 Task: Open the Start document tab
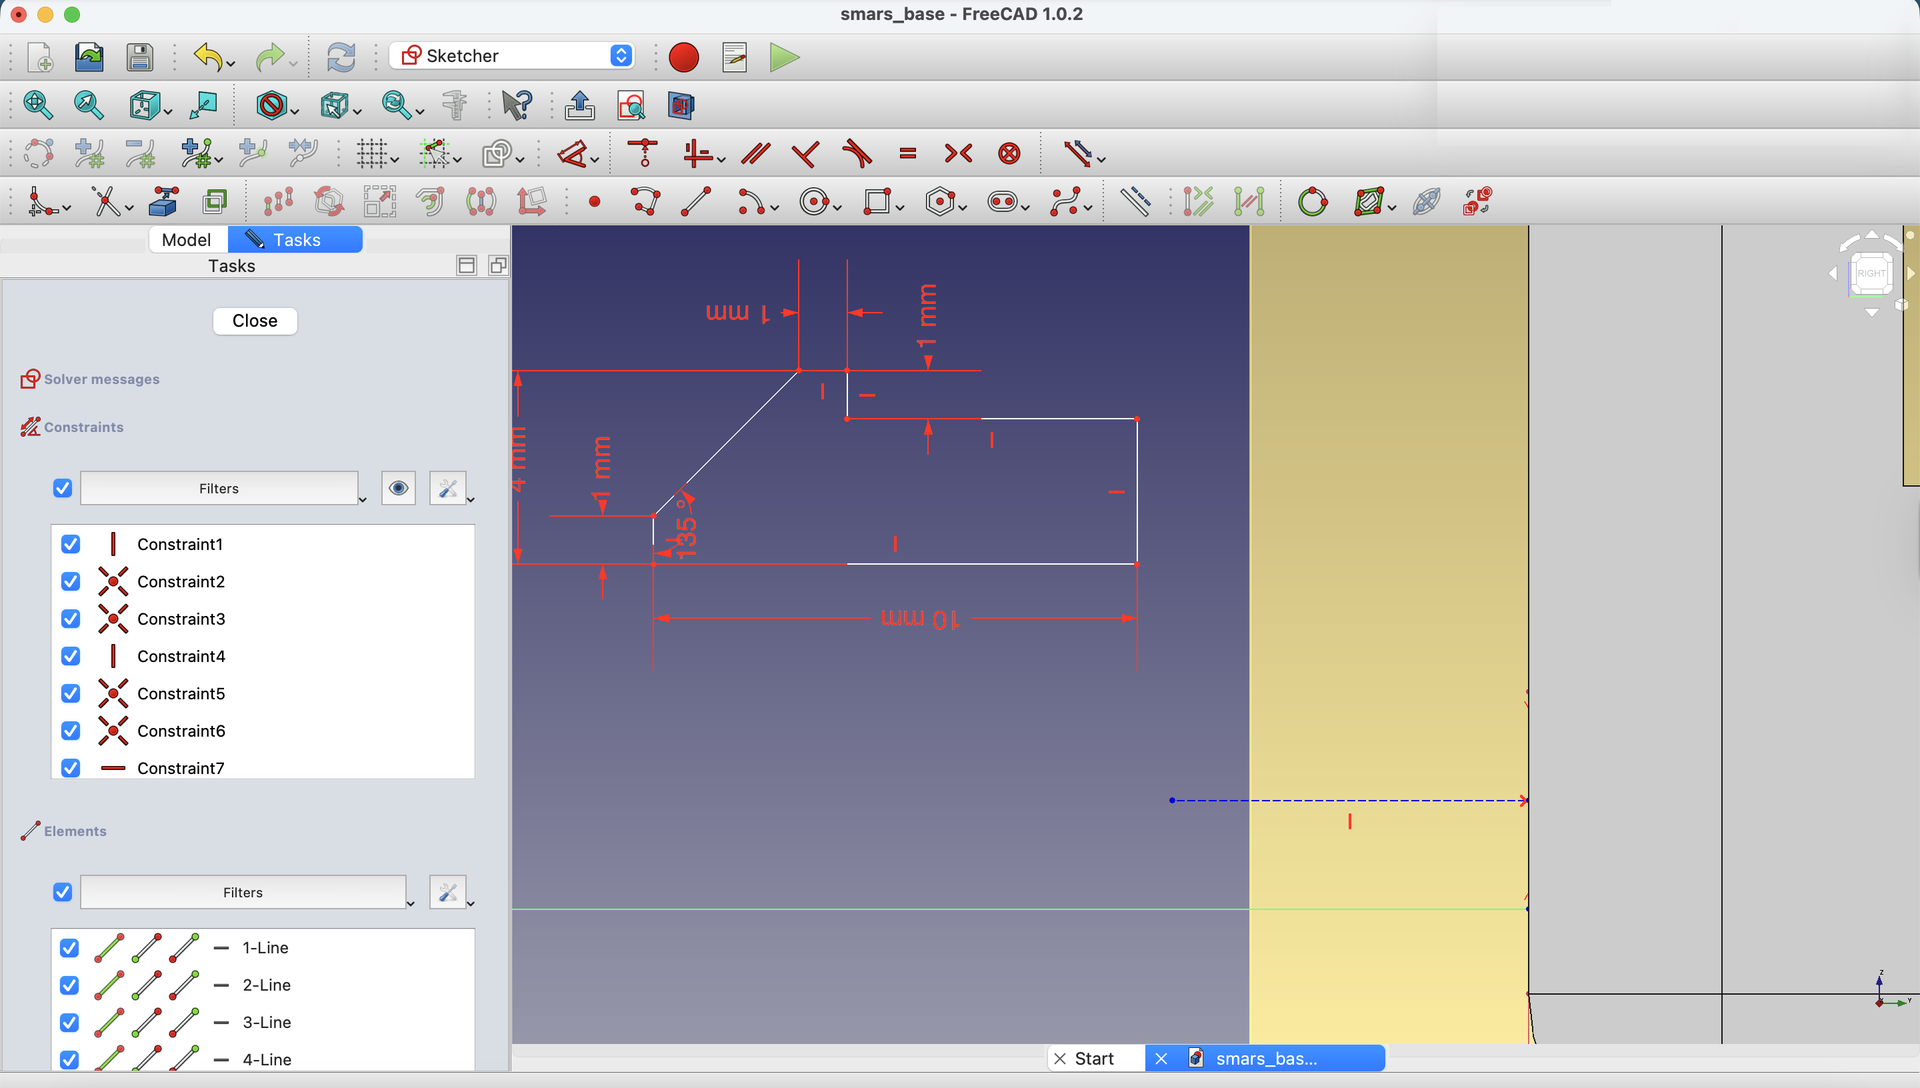[1094, 1058]
